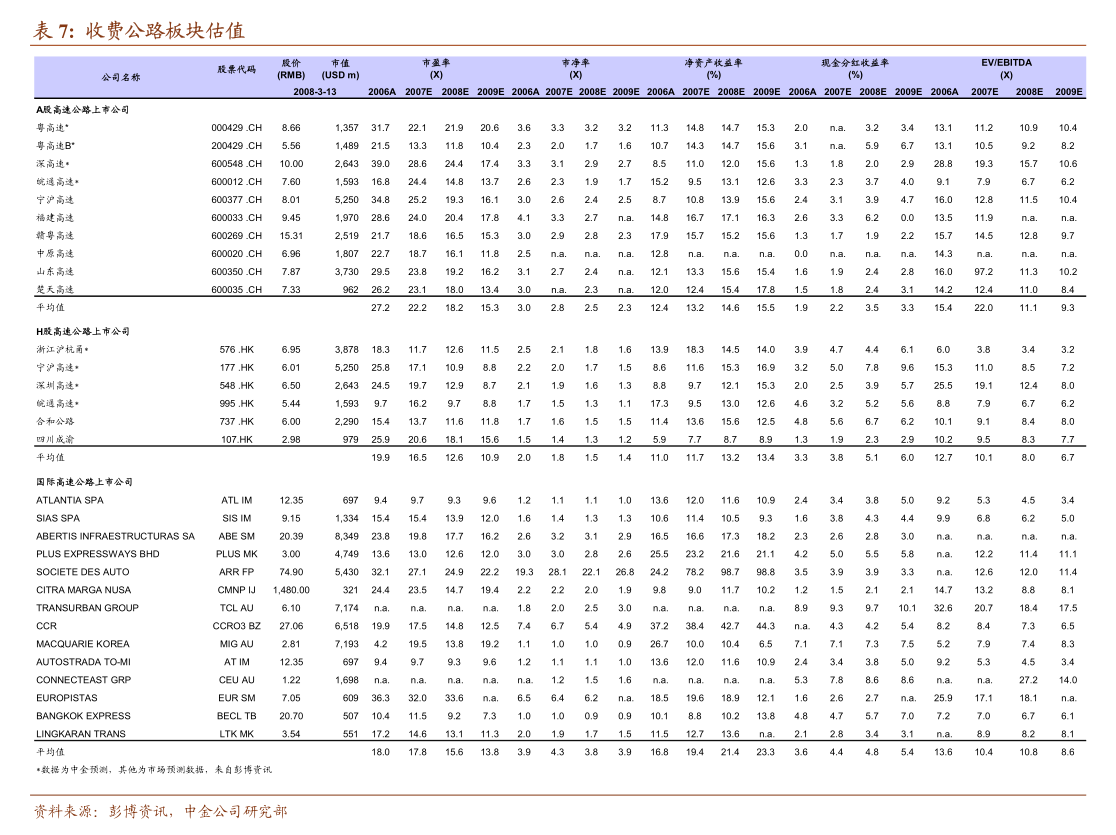Click the 公司名称 column header
Screen dimensions: 1116x835
pos(121,77)
